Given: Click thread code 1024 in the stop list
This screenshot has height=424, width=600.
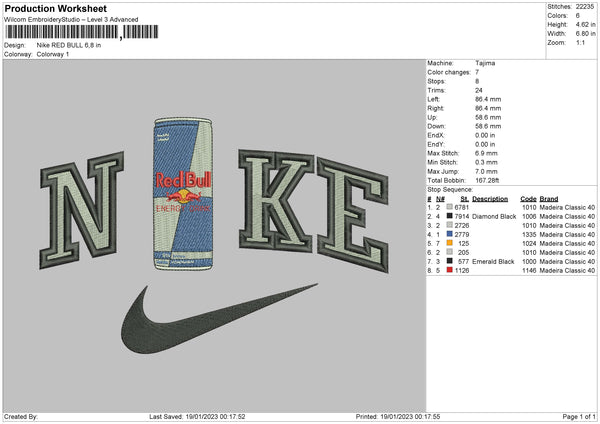Looking at the screenshot, I should [529, 244].
